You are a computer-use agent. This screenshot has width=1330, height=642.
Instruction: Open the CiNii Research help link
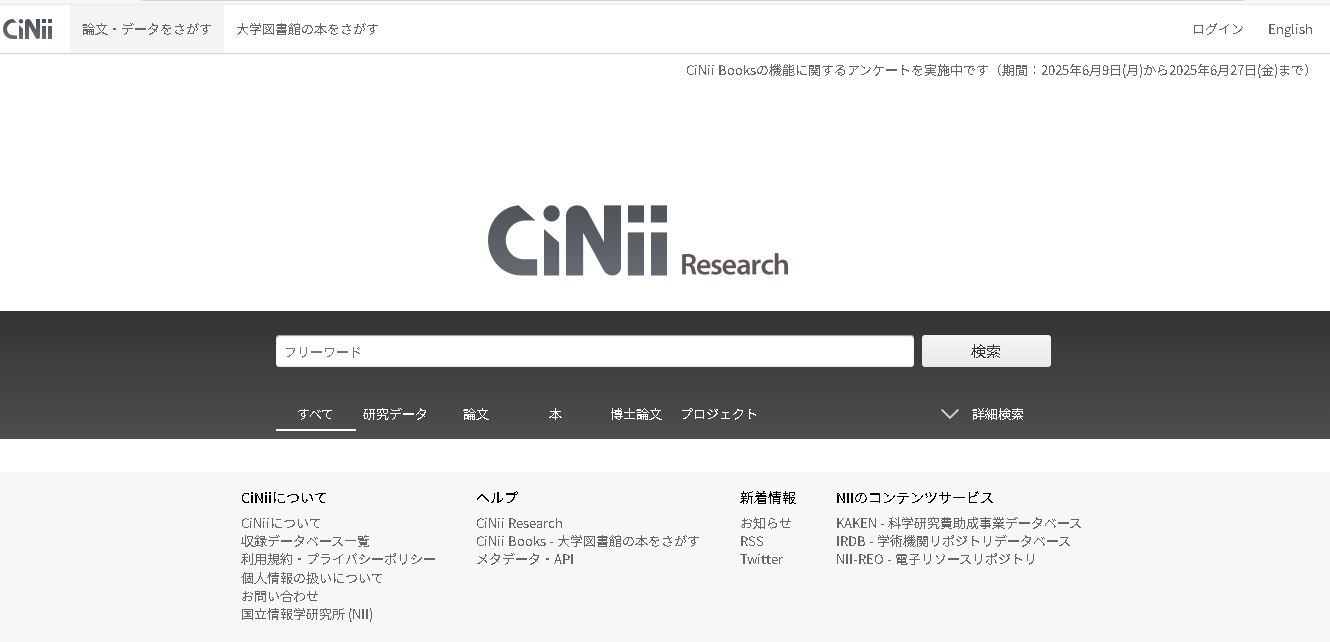pyautogui.click(x=519, y=523)
